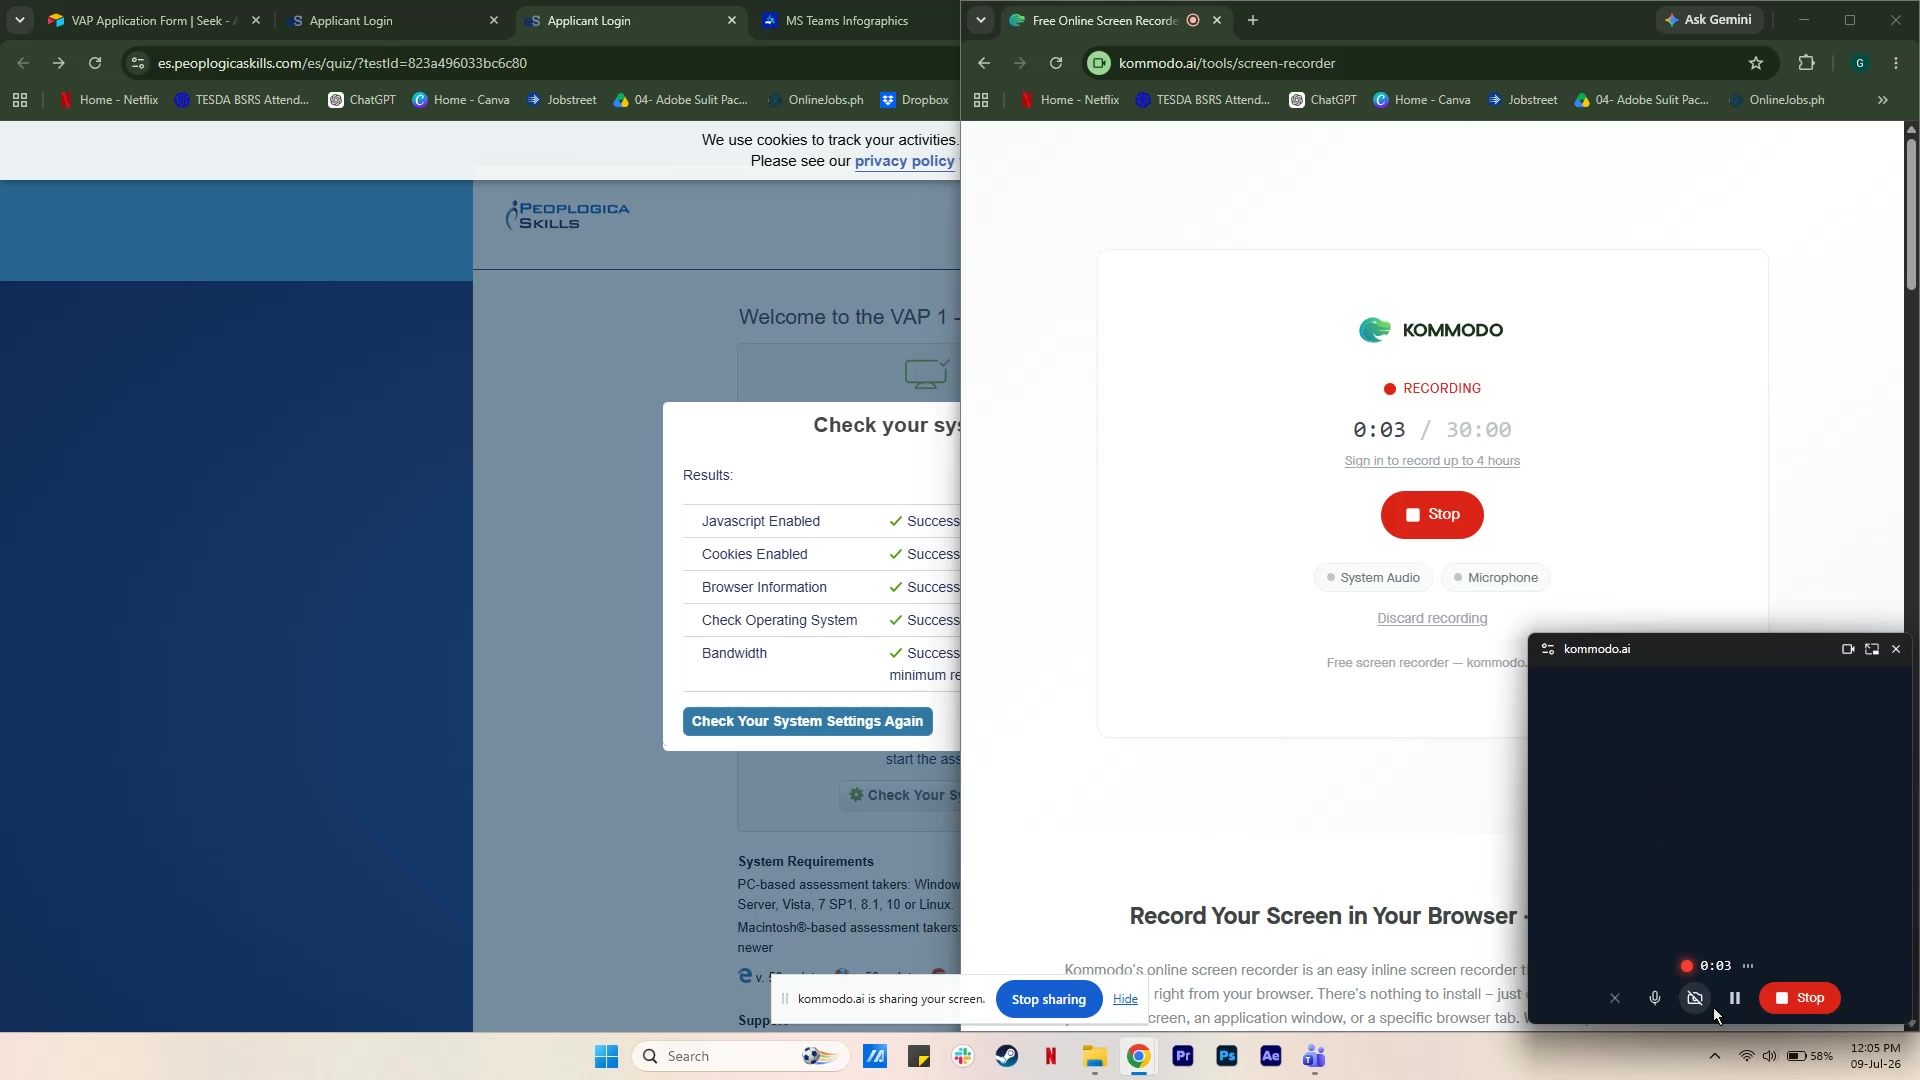Open more options beside the floating window timer
The height and width of the screenshot is (1080, 1920).
tap(1748, 966)
